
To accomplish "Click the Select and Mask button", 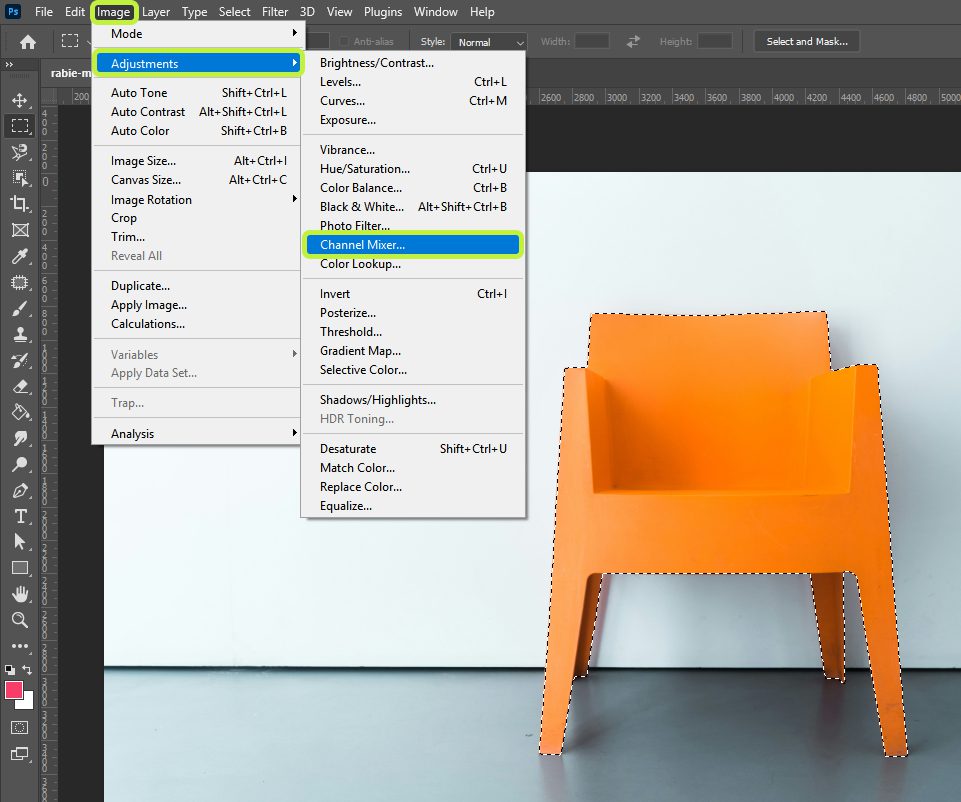I will [807, 41].
